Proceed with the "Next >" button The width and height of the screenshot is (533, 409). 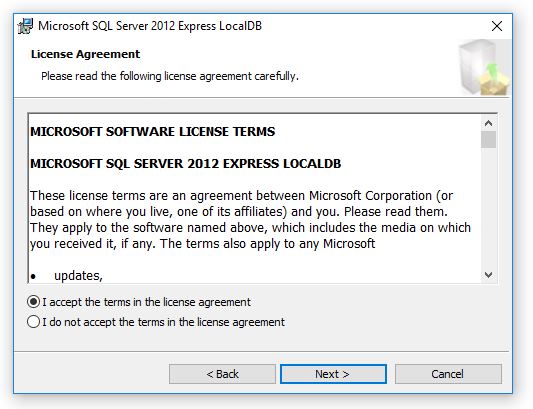click(333, 374)
